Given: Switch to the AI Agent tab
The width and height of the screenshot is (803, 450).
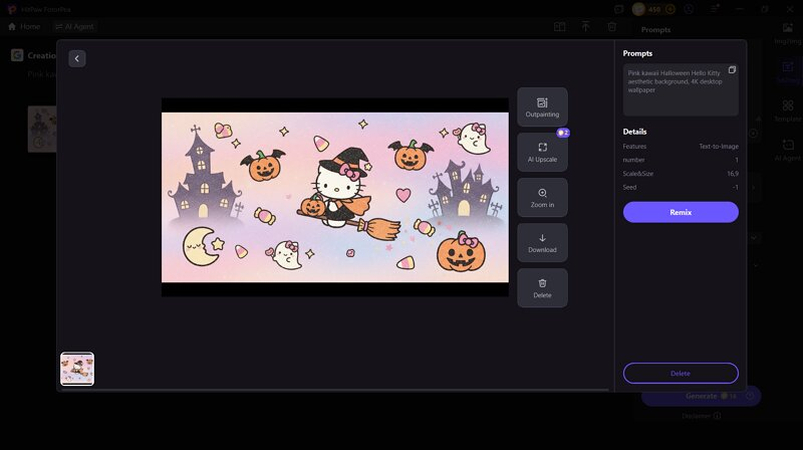Looking at the screenshot, I should [x=75, y=27].
